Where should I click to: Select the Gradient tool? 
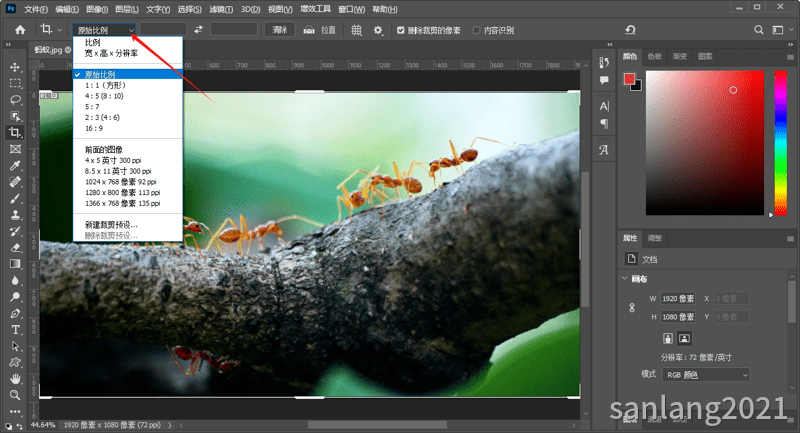pyautogui.click(x=15, y=264)
